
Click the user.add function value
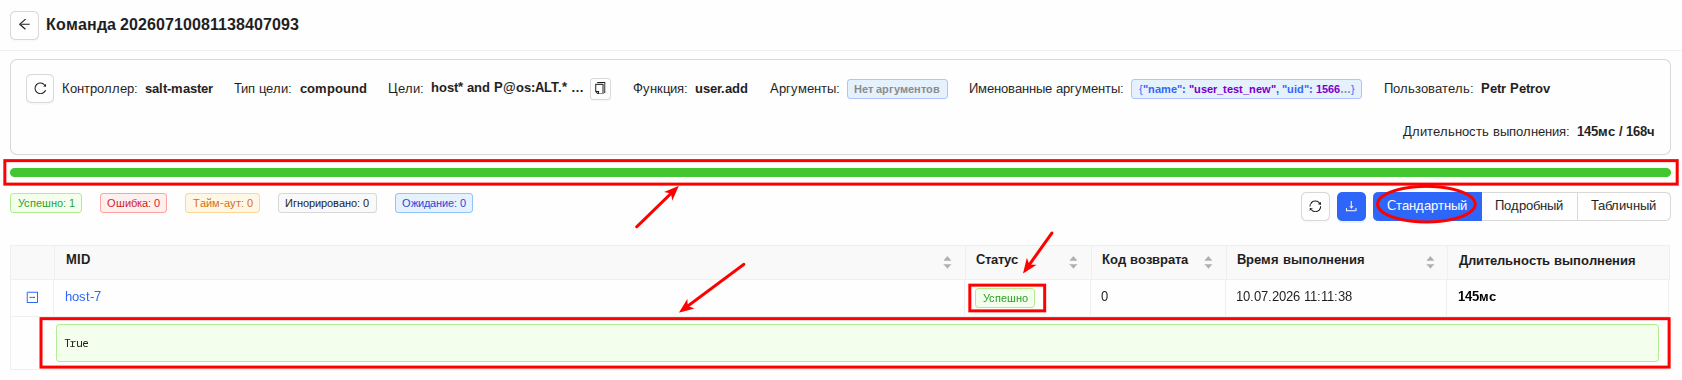point(721,89)
